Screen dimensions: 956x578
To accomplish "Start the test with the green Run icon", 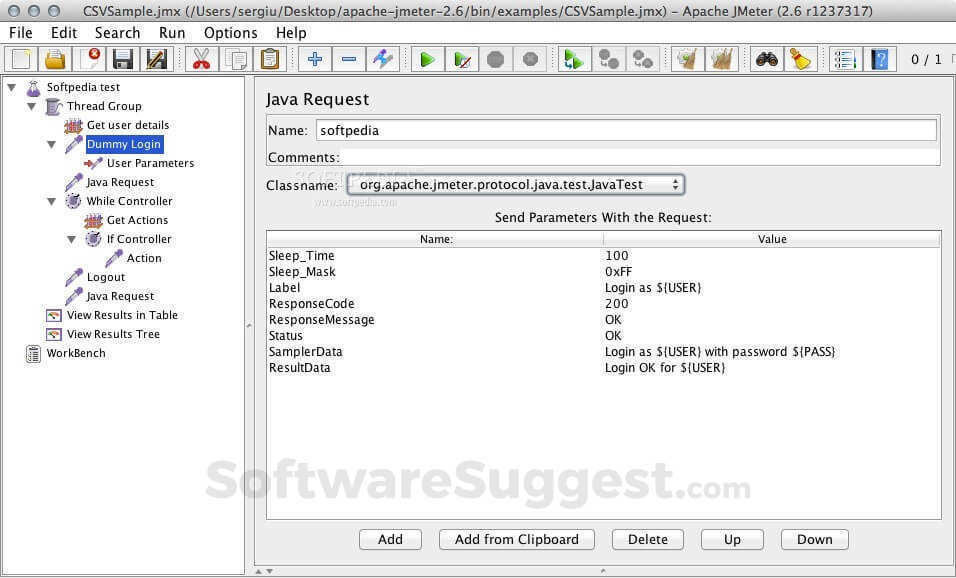I will point(426,59).
